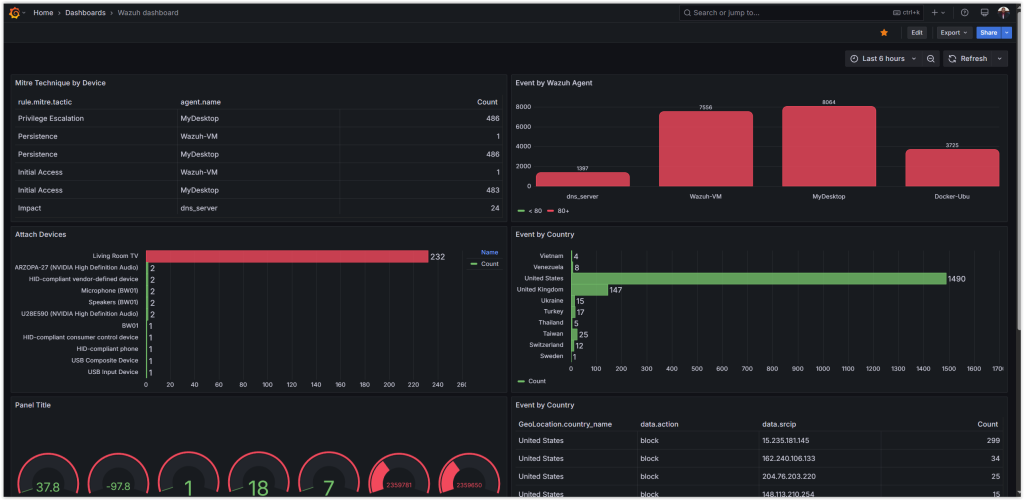Sort by data.srcip column header
The height and width of the screenshot is (500, 1024).
click(780, 424)
